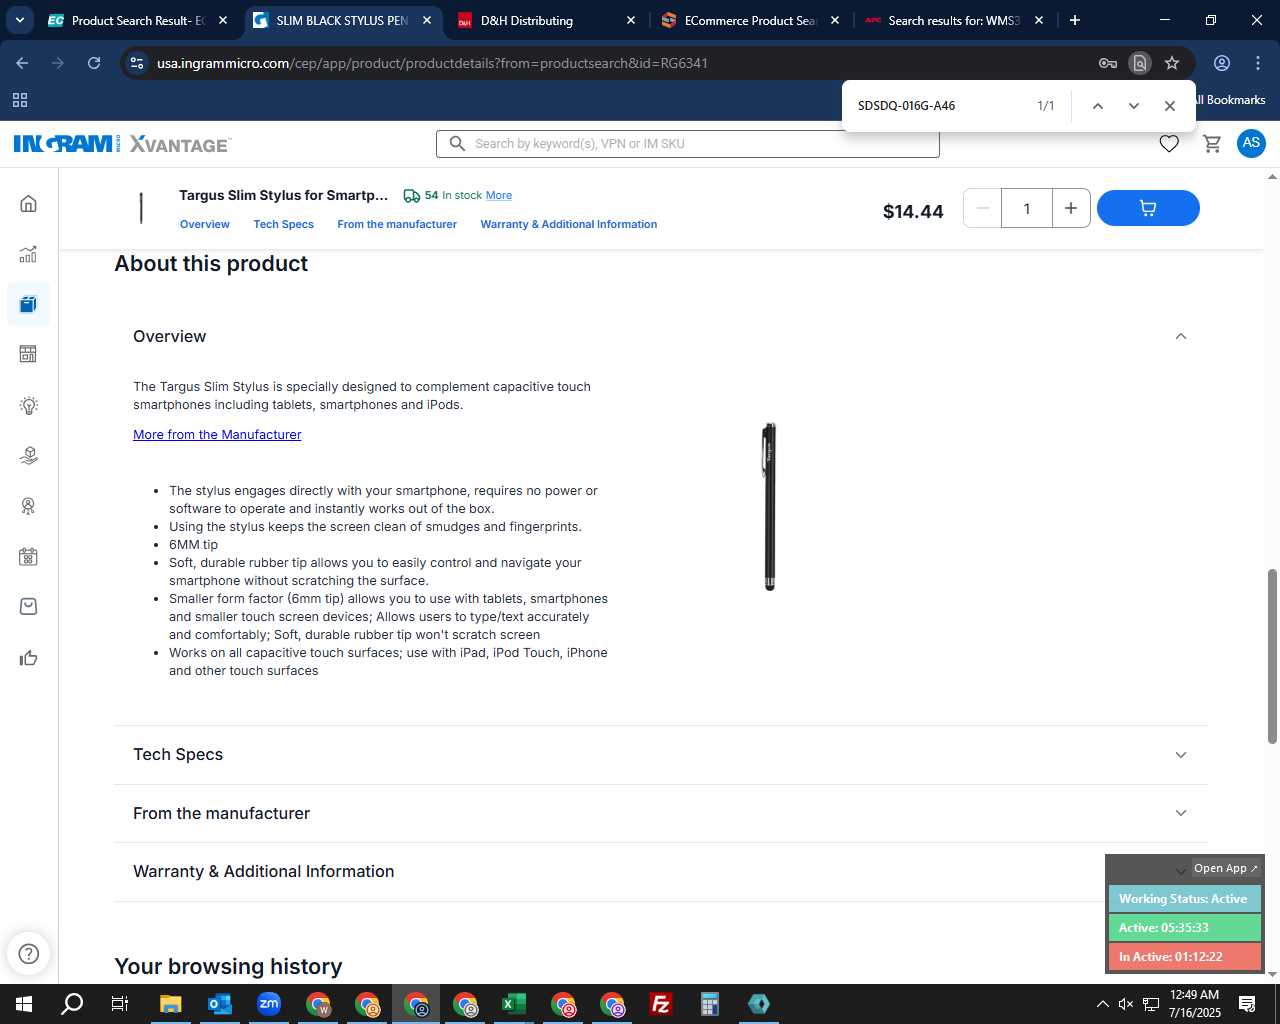Decrease quantity with minus button
The height and width of the screenshot is (1024, 1280).
click(x=983, y=208)
